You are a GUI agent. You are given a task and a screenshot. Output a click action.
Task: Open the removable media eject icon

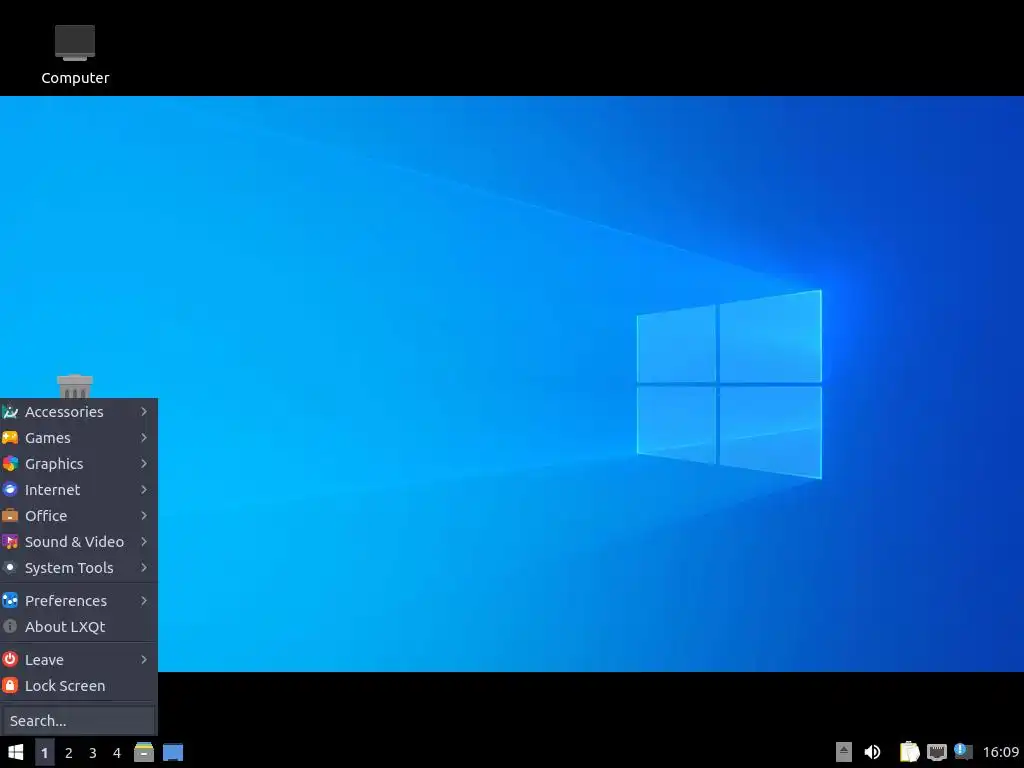[x=844, y=752]
